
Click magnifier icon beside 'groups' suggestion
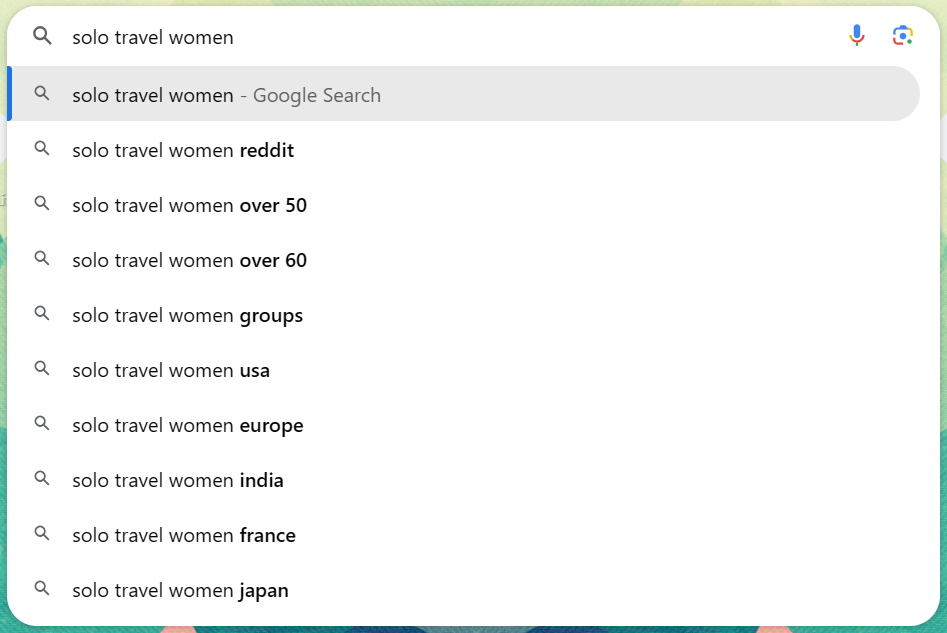42,313
